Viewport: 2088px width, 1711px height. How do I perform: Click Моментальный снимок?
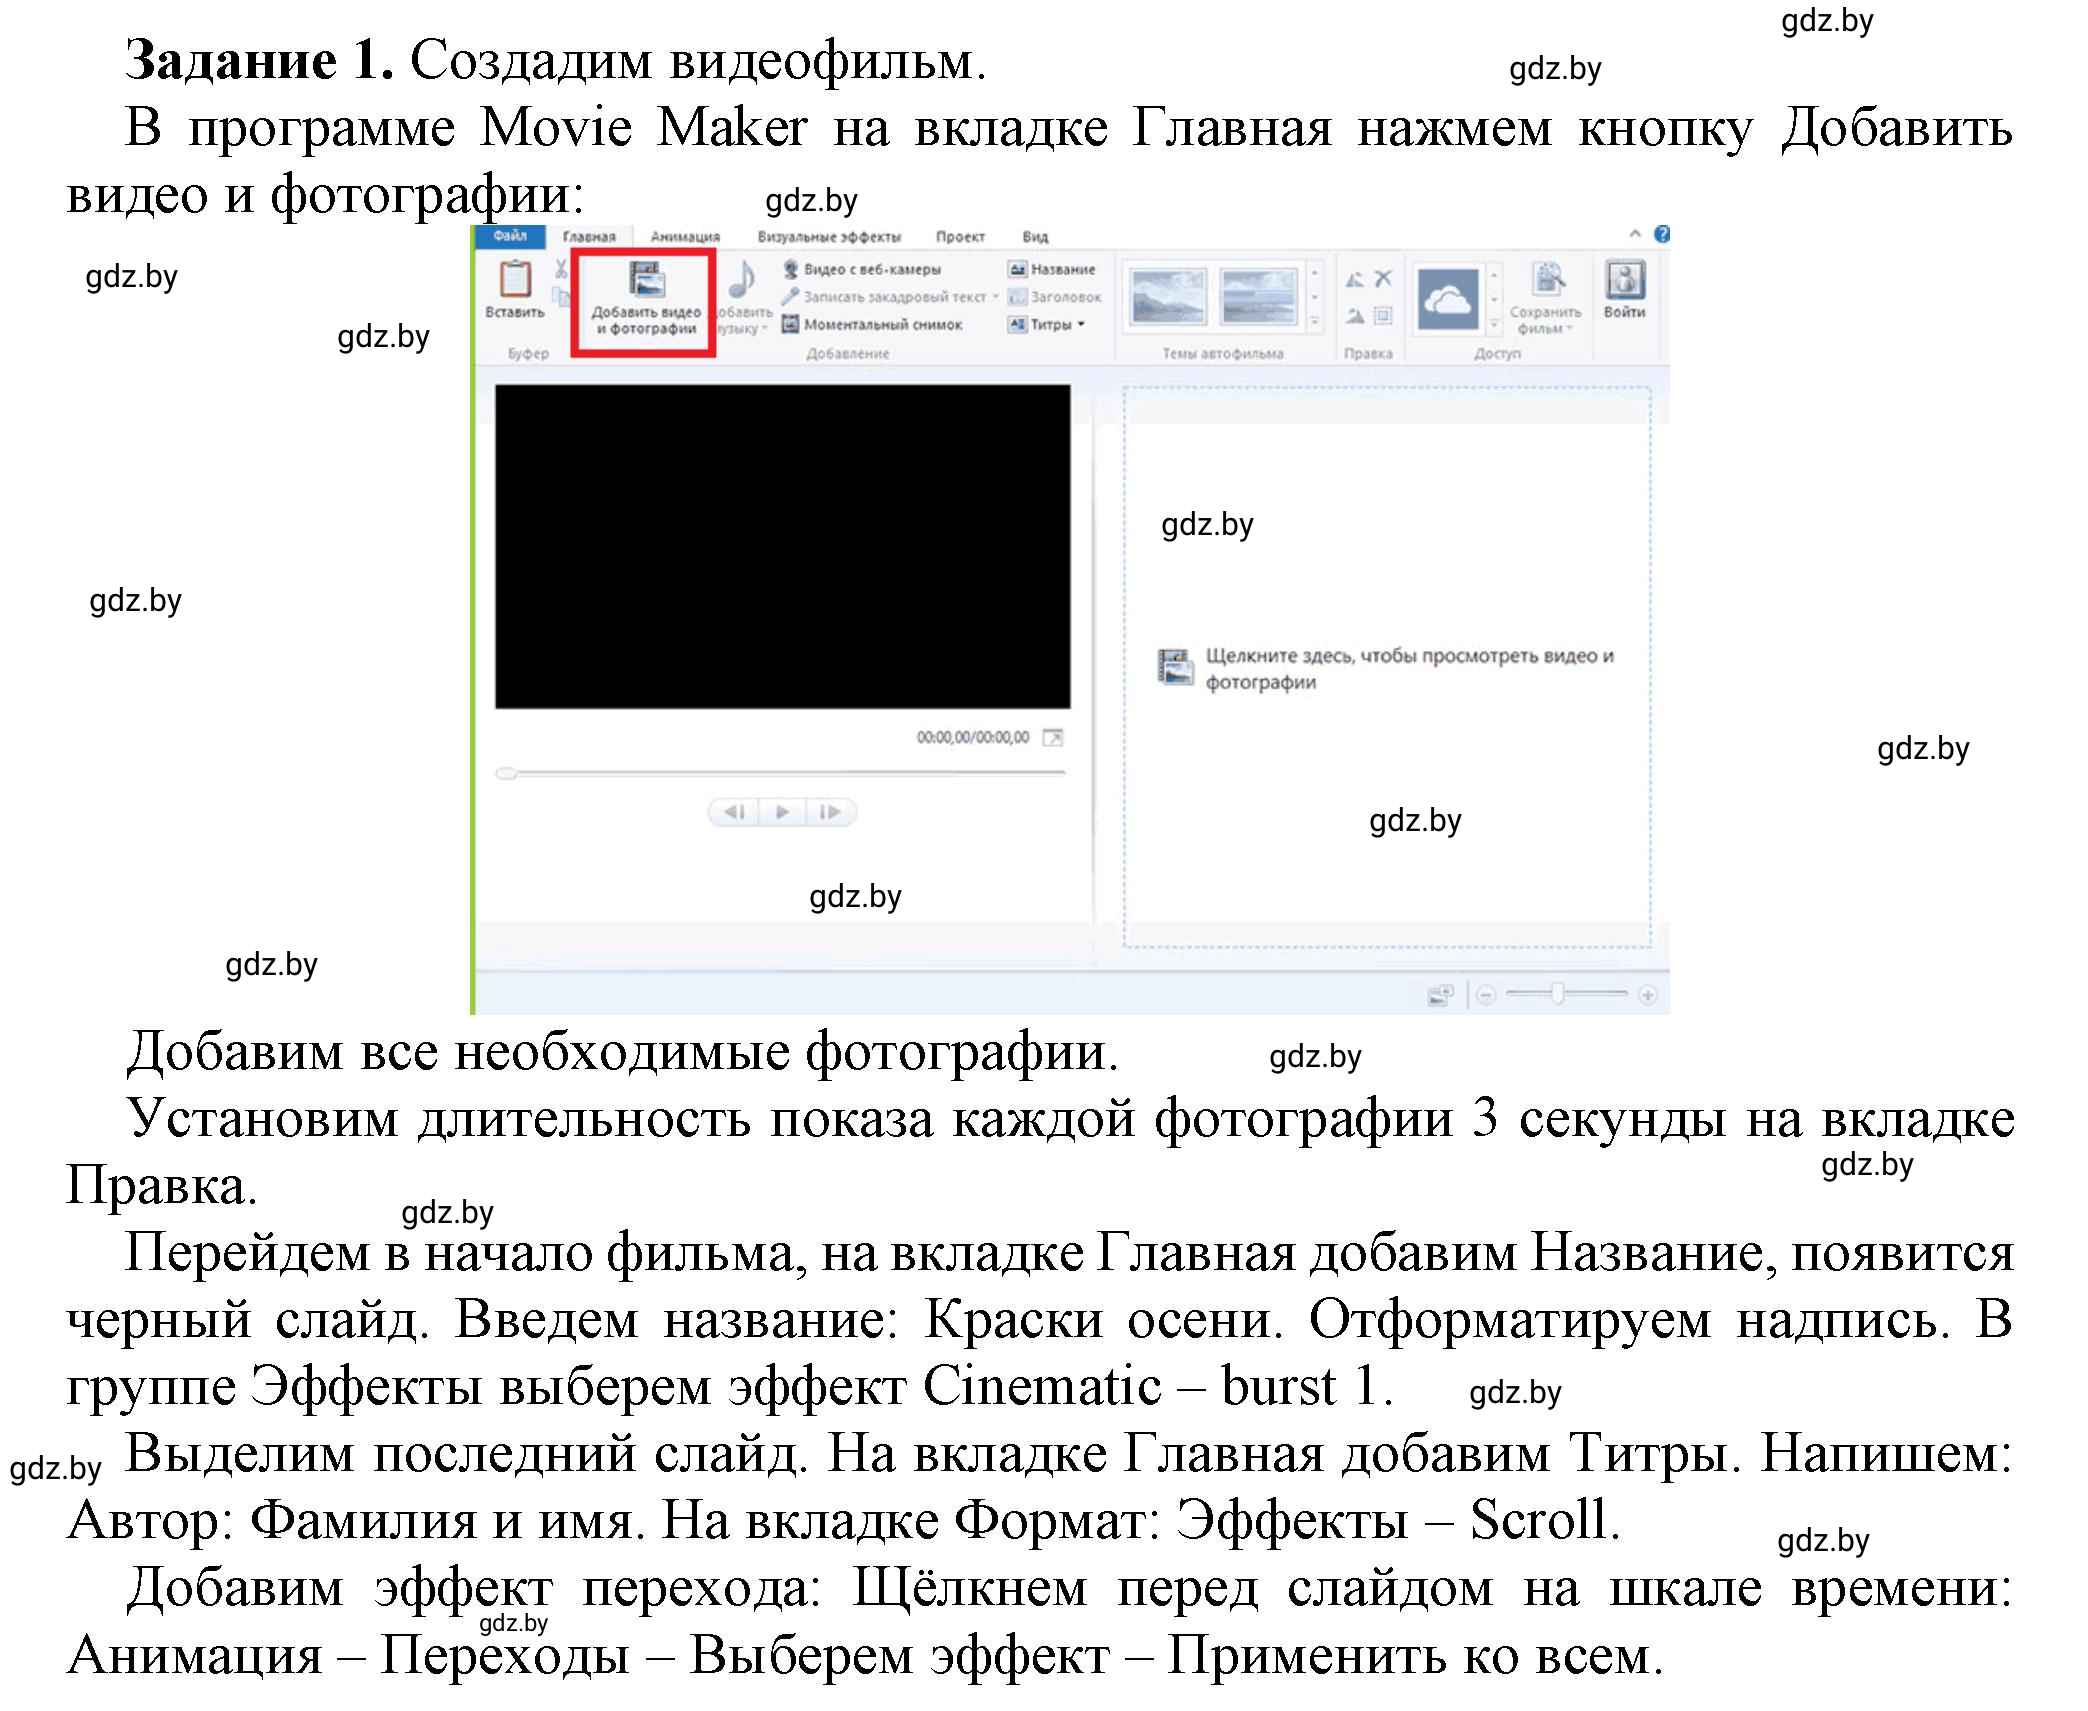872,324
